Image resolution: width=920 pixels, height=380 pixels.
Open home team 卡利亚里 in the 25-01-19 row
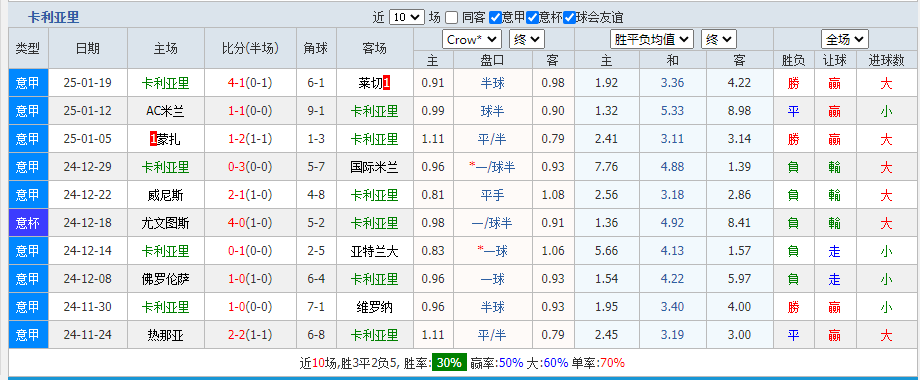165,83
